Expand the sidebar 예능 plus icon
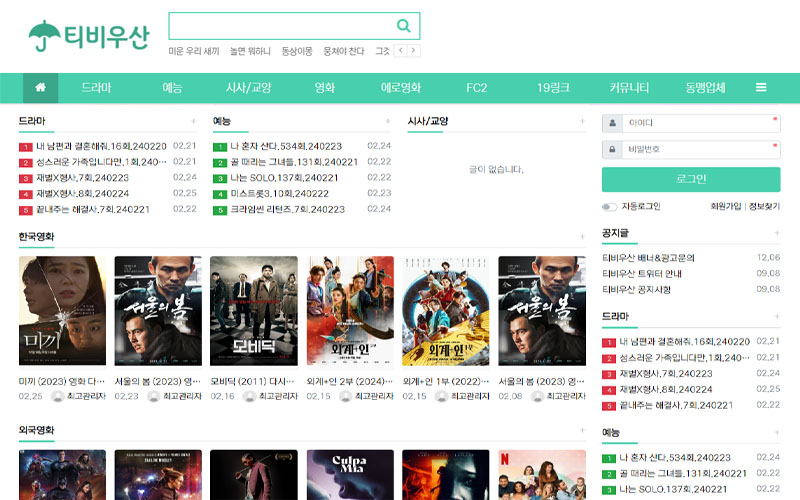This screenshot has height=500, width=800. (x=777, y=432)
